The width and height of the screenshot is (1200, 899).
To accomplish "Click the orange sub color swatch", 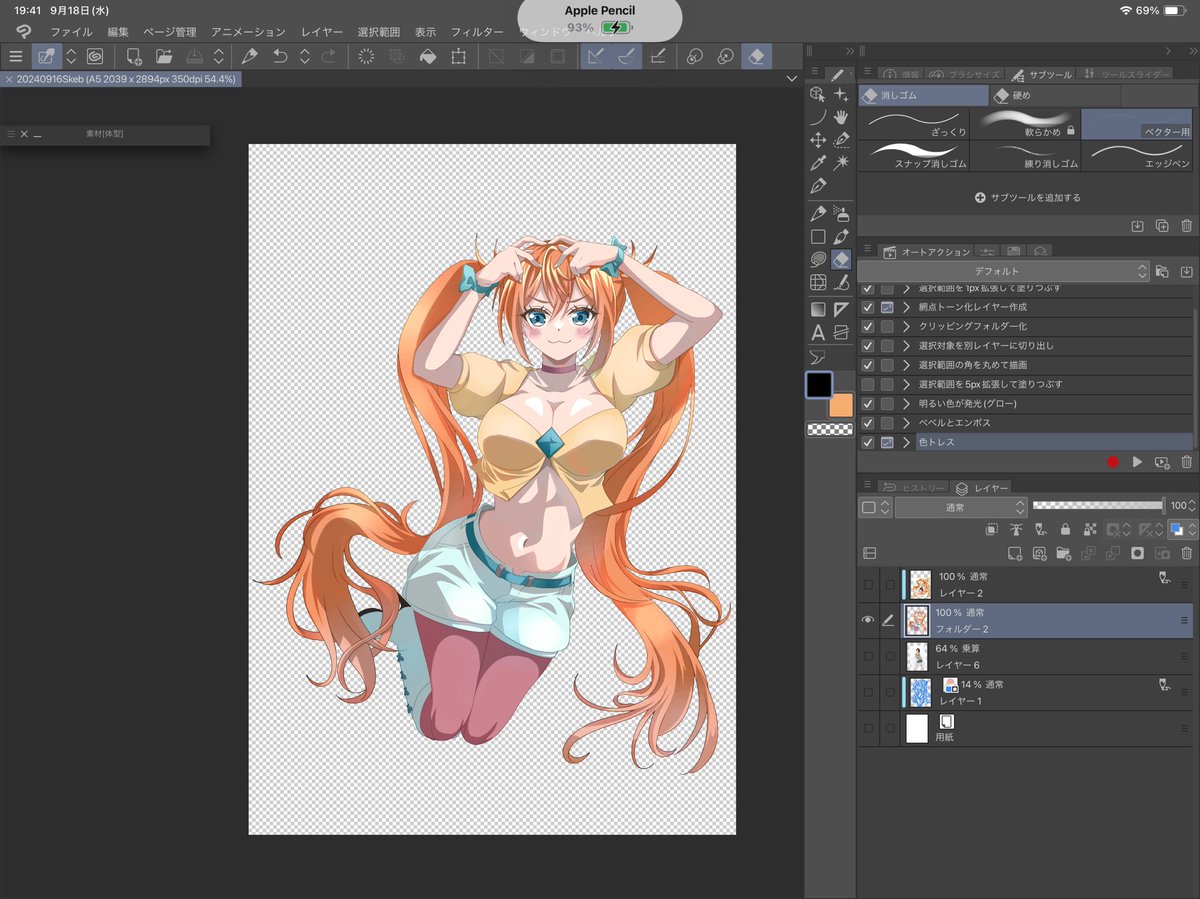I will [841, 405].
